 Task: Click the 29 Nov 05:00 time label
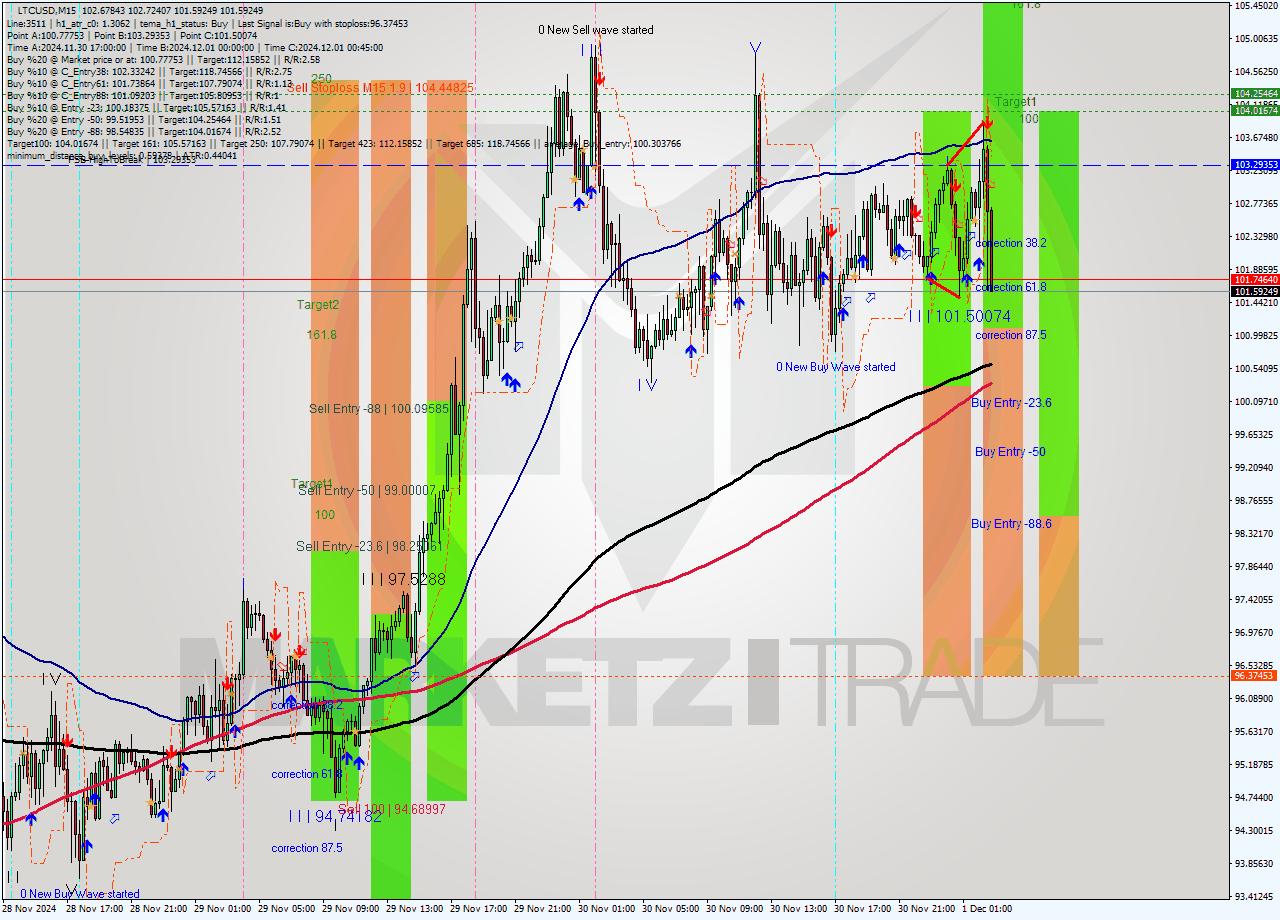coord(287,909)
